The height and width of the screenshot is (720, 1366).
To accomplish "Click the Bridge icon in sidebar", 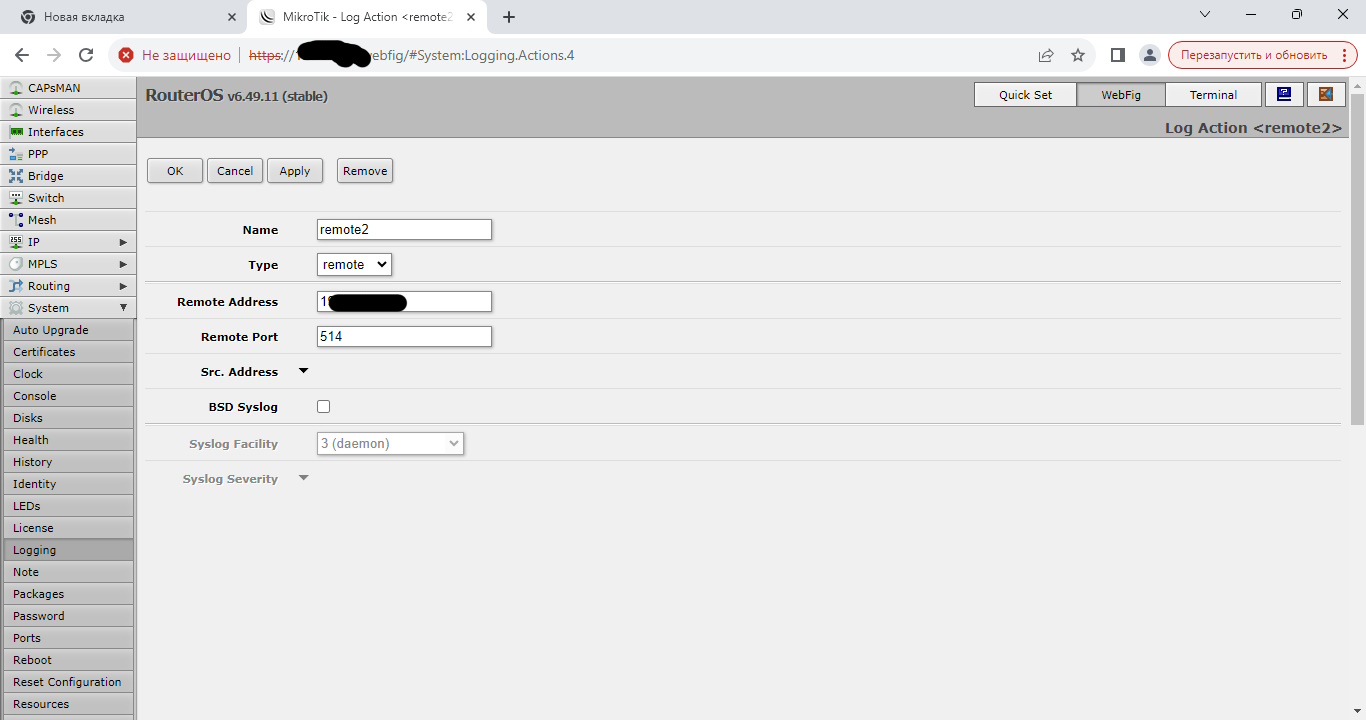I will coord(16,176).
